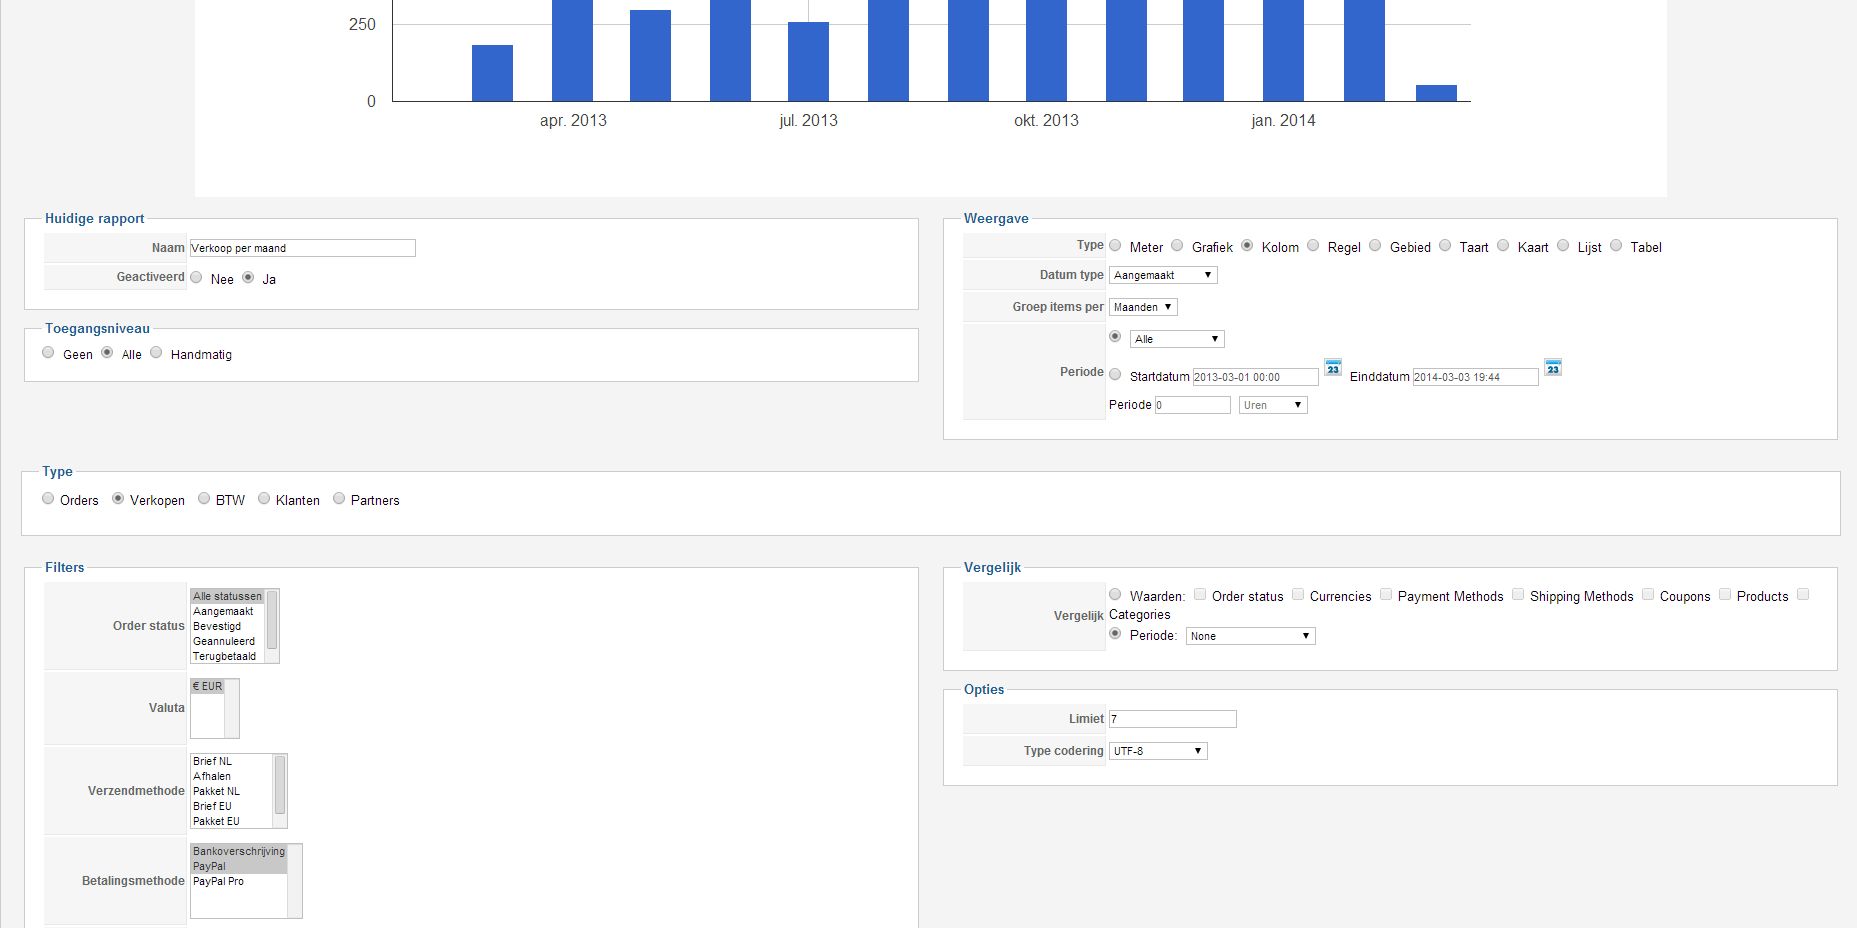Viewport: 1857px width, 928px height.
Task: Click the Limiet input field
Action: (x=1172, y=719)
